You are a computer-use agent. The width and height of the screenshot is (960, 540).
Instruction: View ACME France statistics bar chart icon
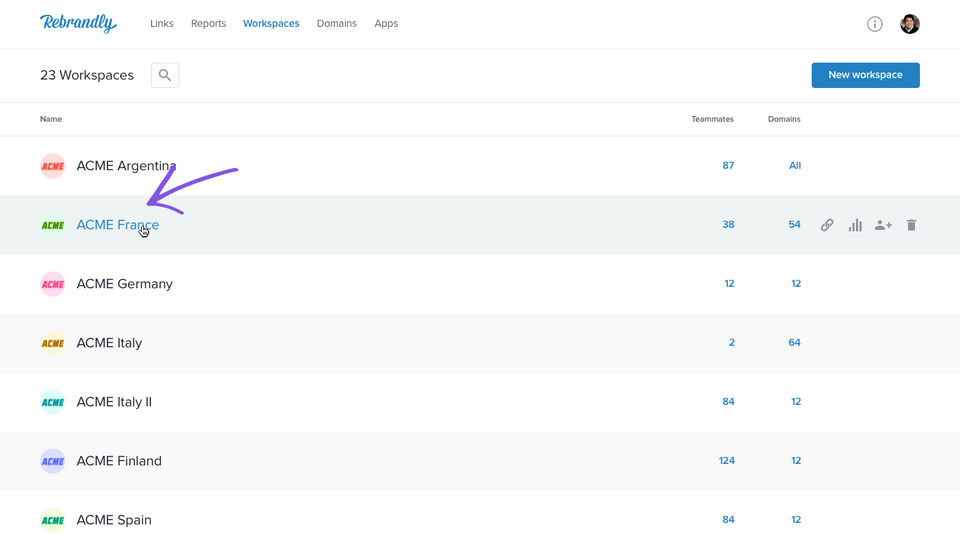(x=855, y=225)
